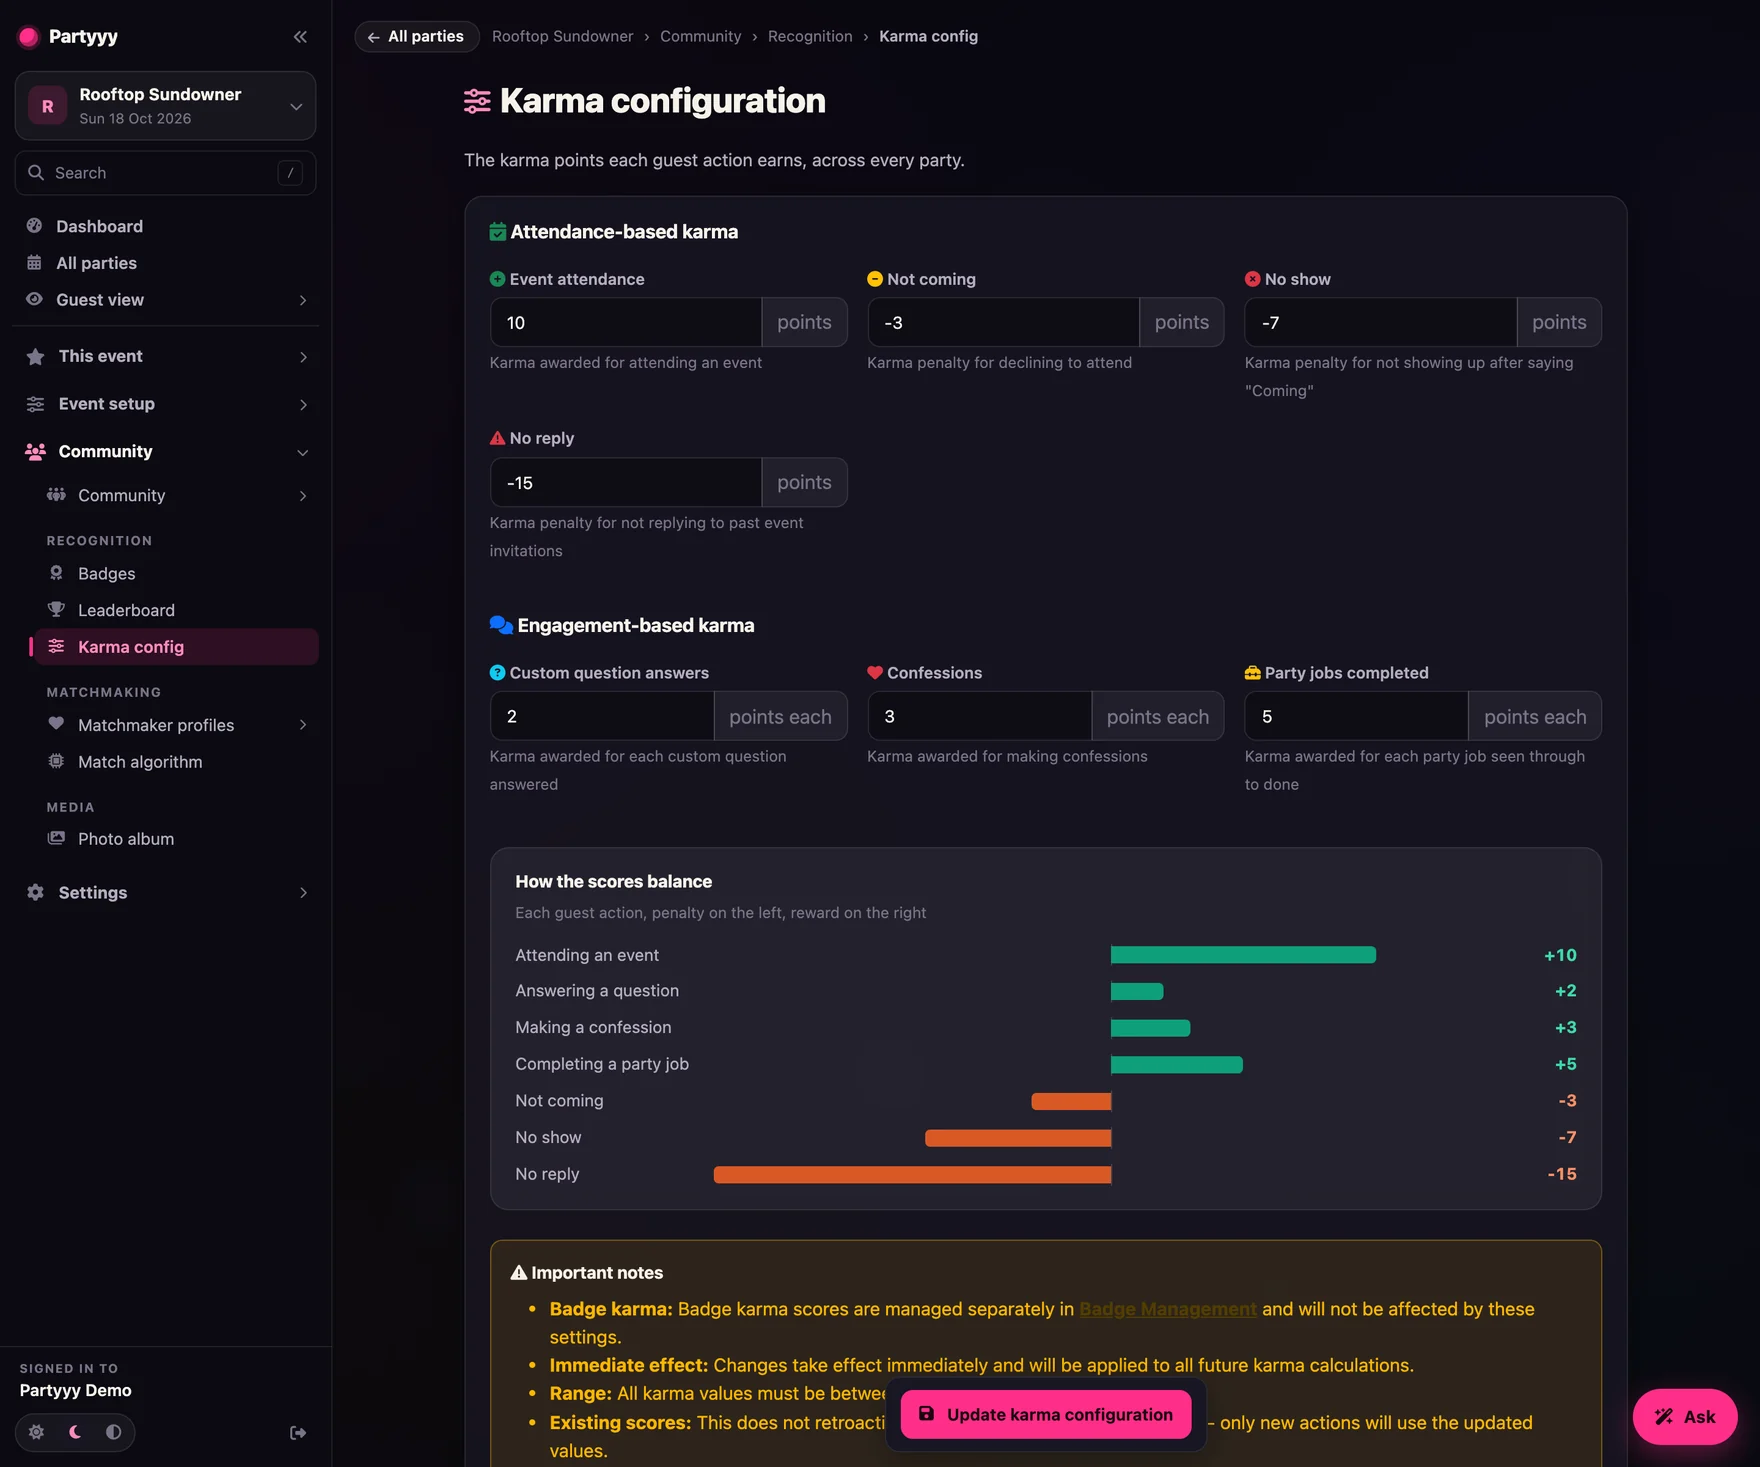Select the contrast theme half-circle icon
This screenshot has height=1467, width=1760.
pyautogui.click(x=114, y=1432)
